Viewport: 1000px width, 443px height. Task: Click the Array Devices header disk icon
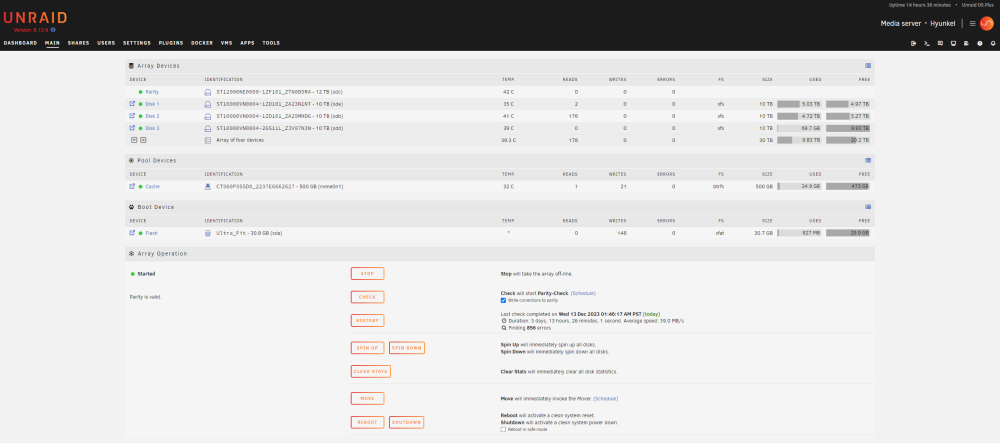pos(131,66)
